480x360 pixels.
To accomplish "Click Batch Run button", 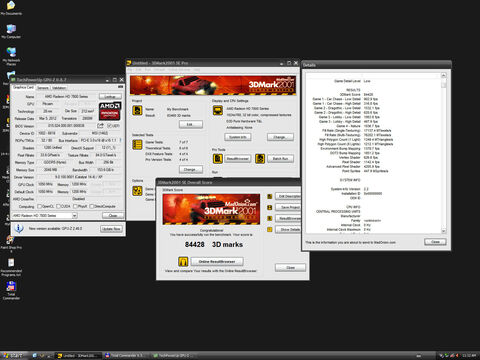I will pyautogui.click(x=280, y=159).
